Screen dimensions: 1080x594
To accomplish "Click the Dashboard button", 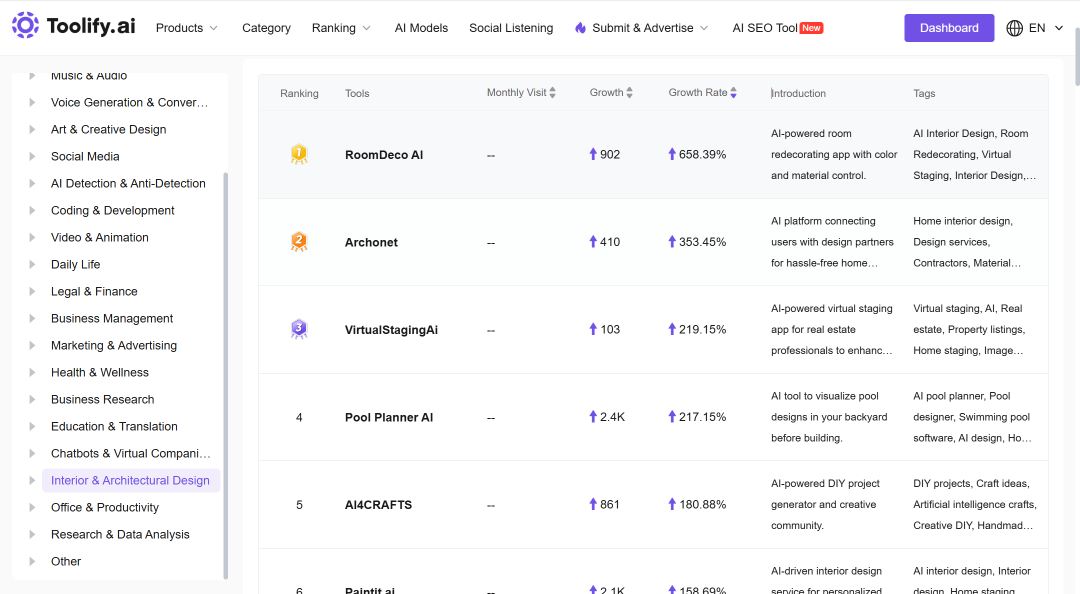I will [949, 28].
